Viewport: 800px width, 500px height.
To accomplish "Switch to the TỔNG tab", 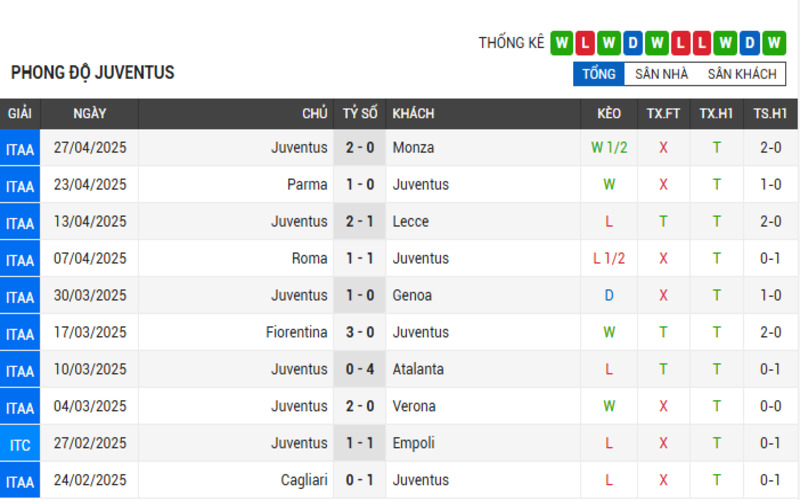I will 598,74.
